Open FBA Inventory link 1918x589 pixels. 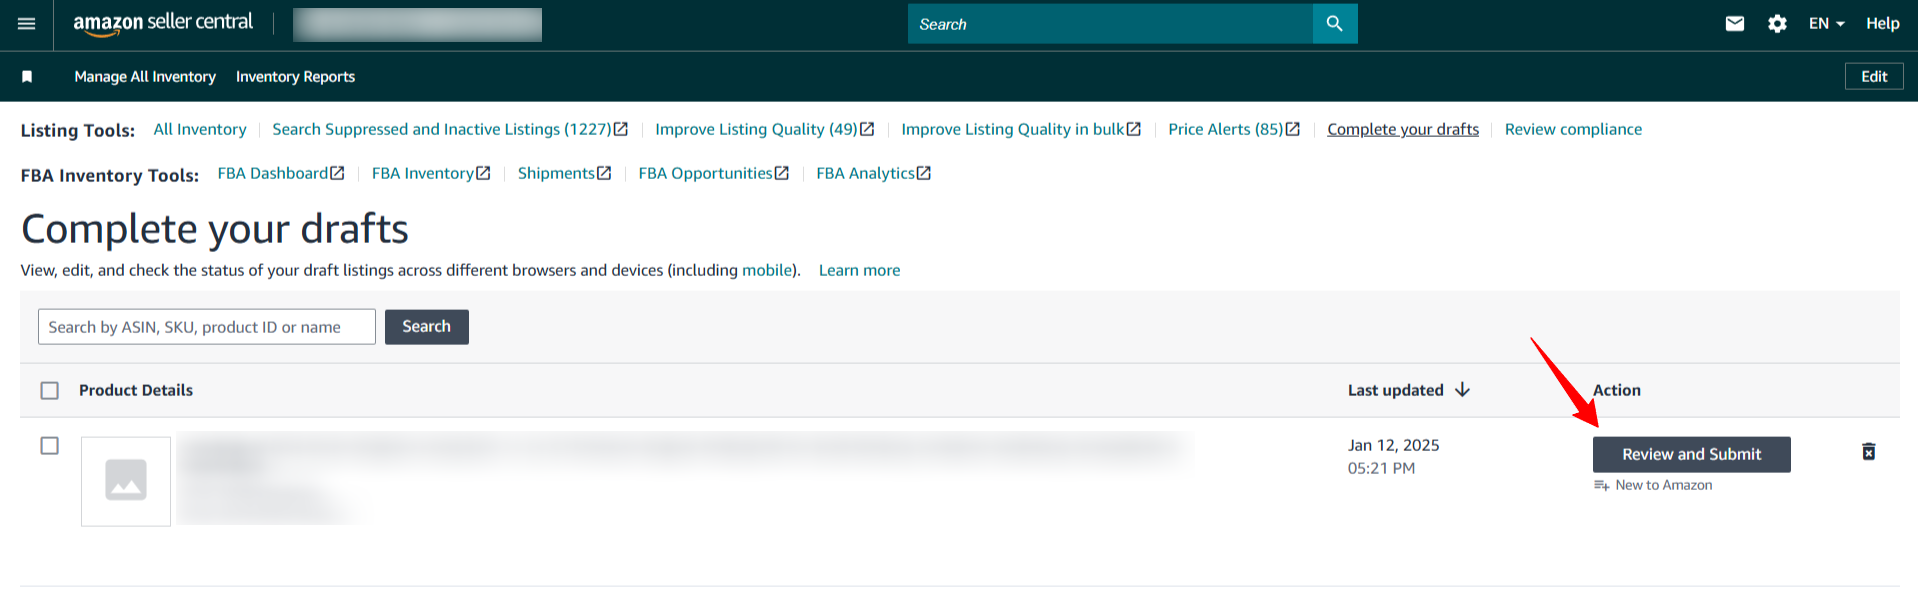[431, 173]
